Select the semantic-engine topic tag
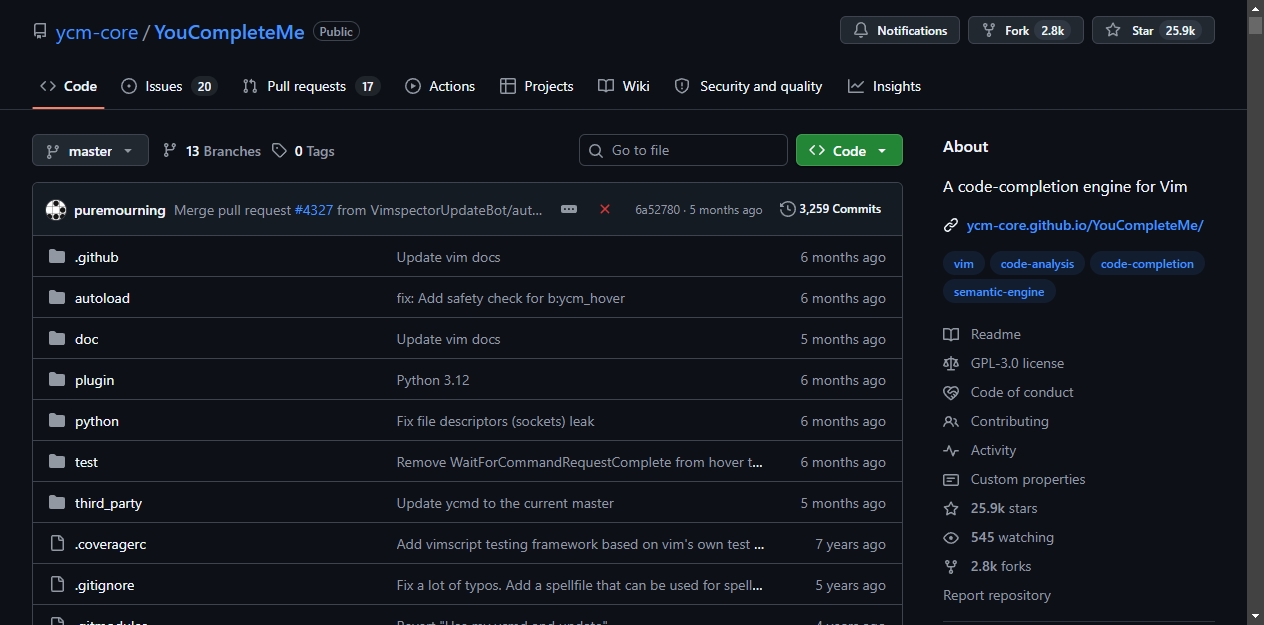 coord(999,292)
